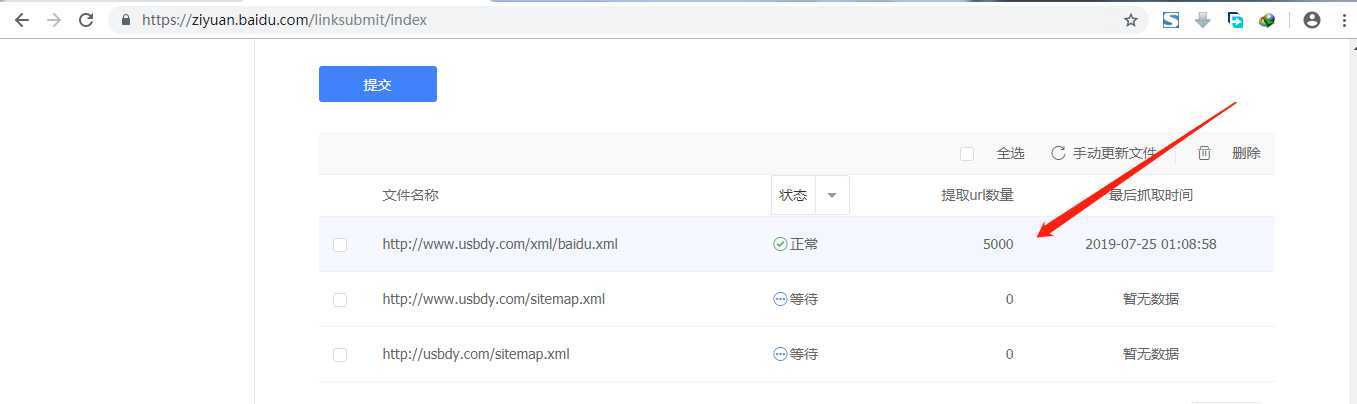Click the 5000 url count value
Screen dimensions: 1357x404
coord(998,244)
